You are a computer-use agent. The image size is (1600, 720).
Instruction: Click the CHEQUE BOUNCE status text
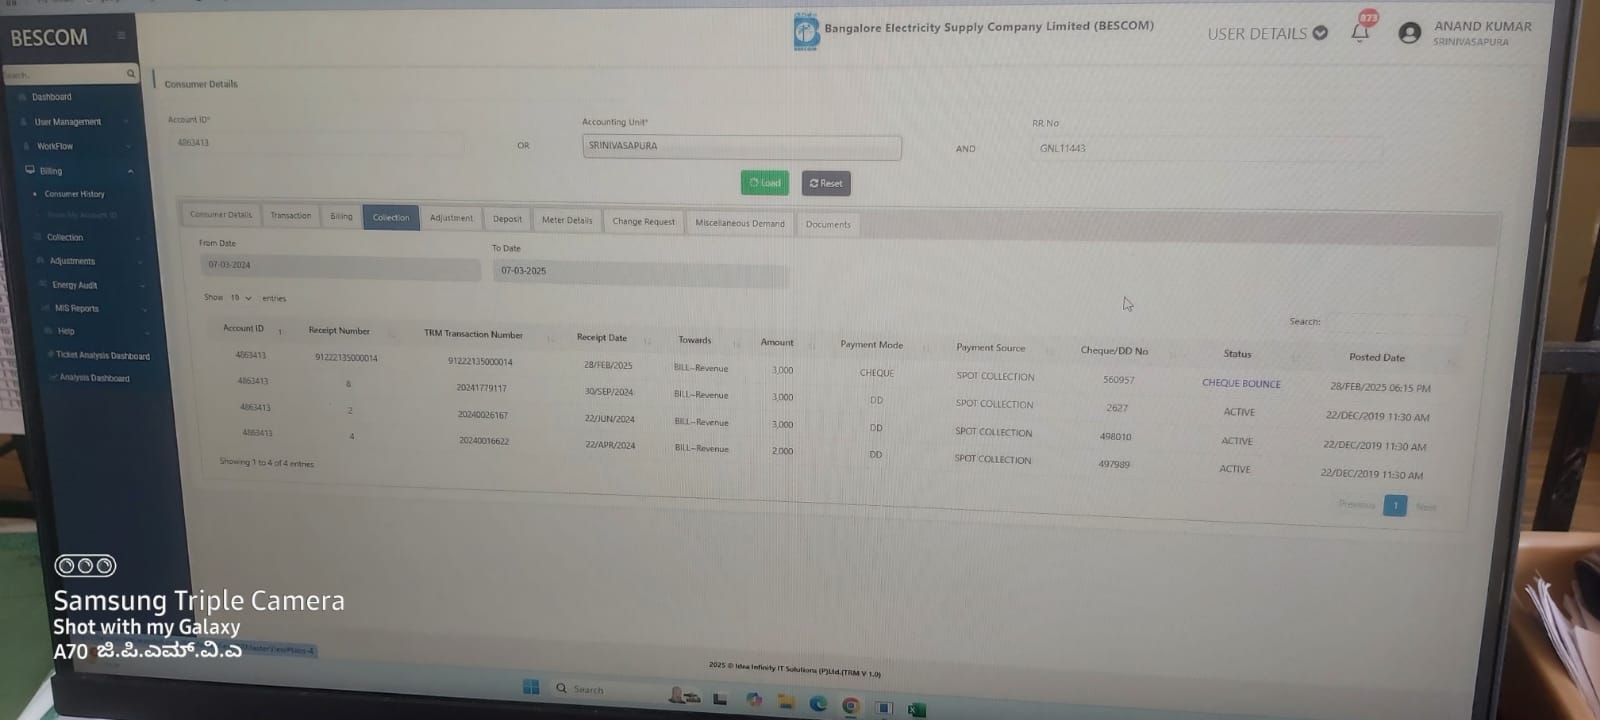coord(1241,383)
